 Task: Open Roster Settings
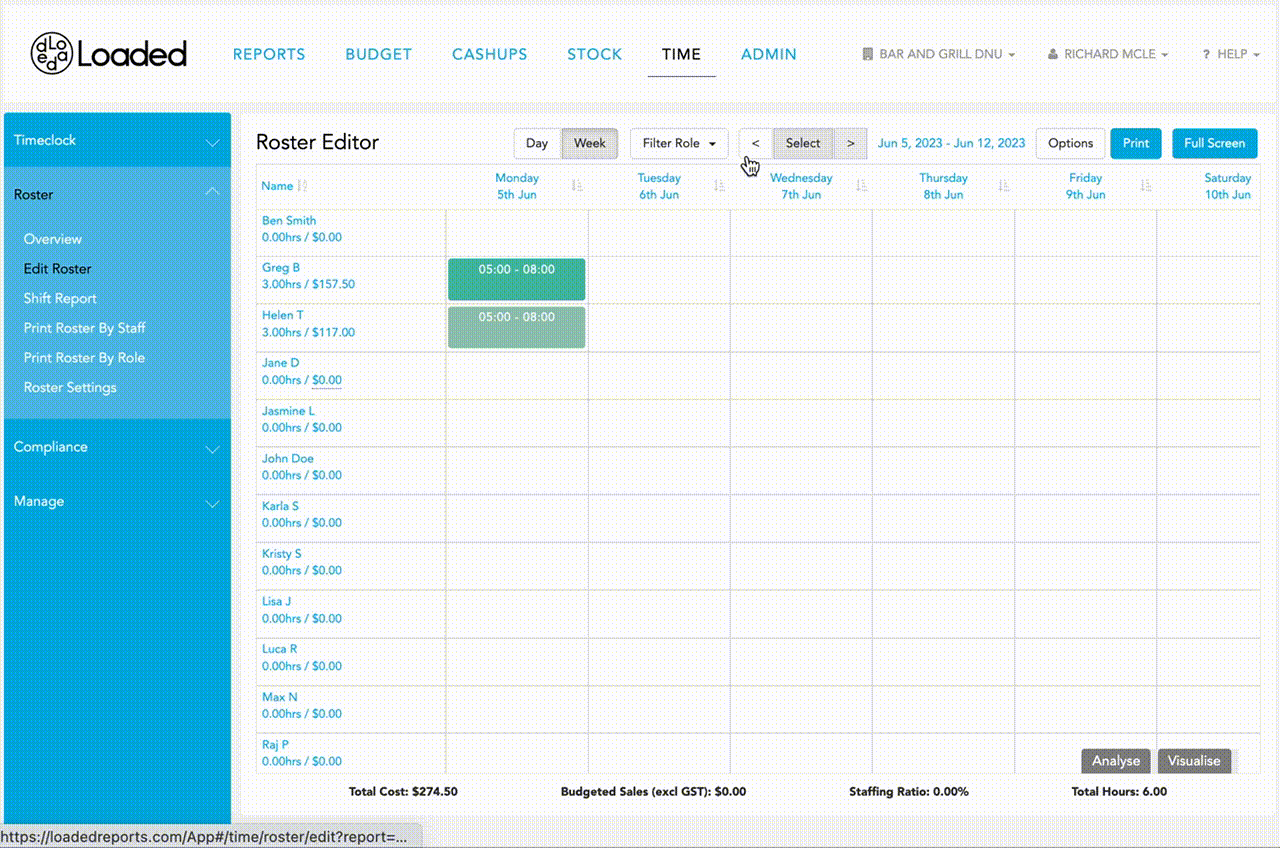70,387
